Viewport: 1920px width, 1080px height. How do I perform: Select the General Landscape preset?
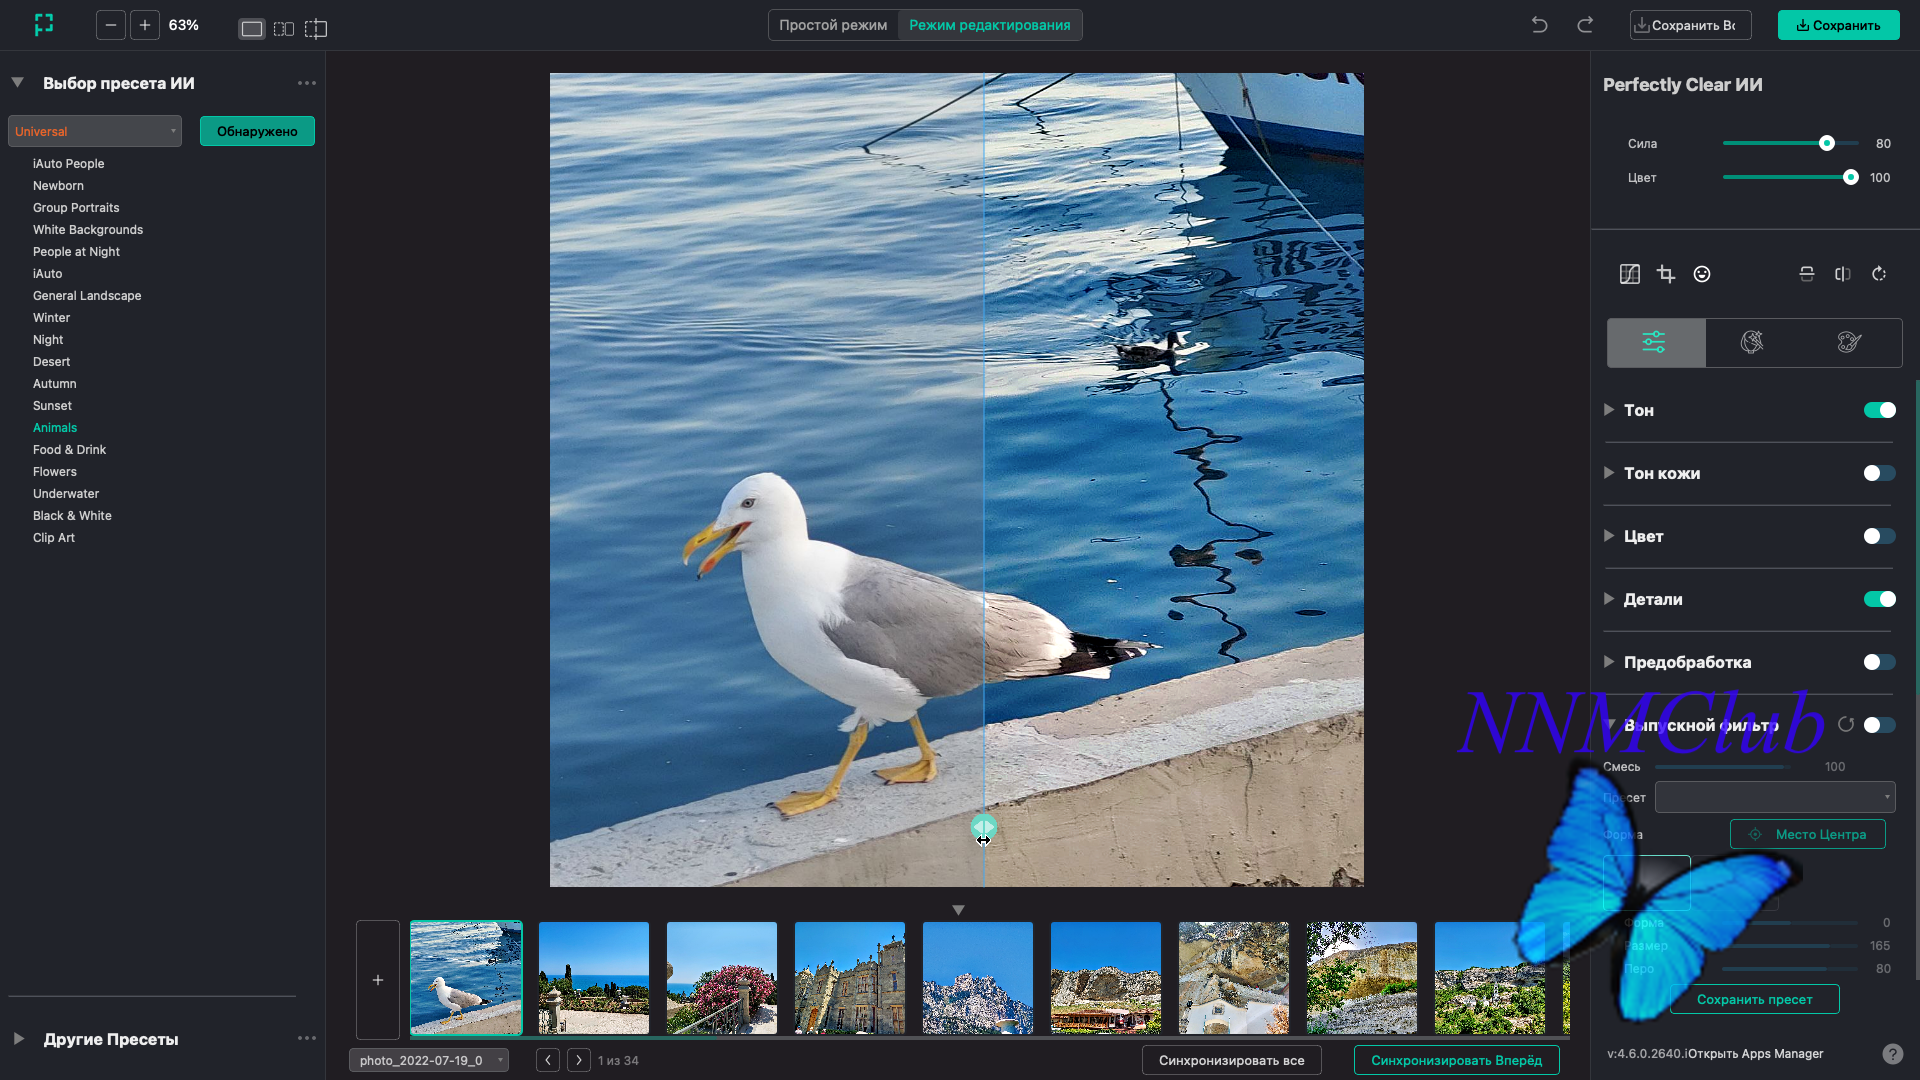[87, 296]
